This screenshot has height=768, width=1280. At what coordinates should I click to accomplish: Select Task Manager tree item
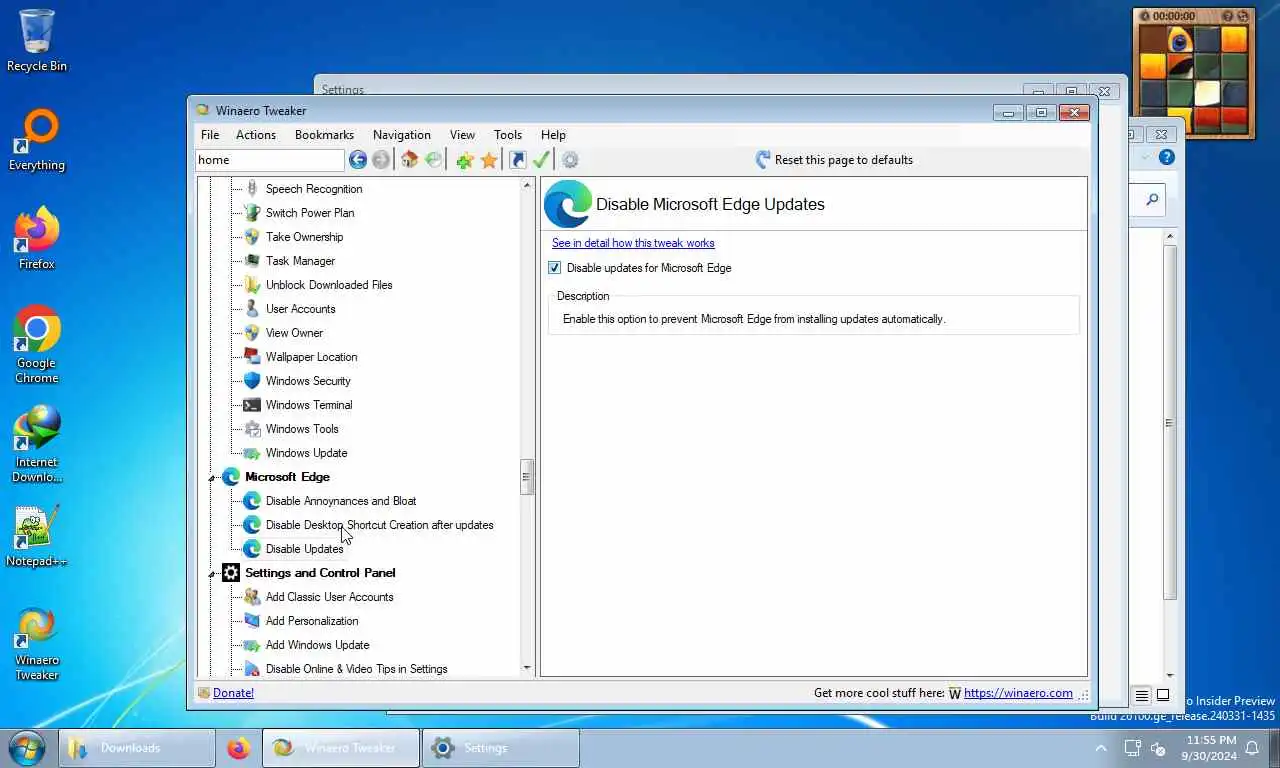point(300,261)
